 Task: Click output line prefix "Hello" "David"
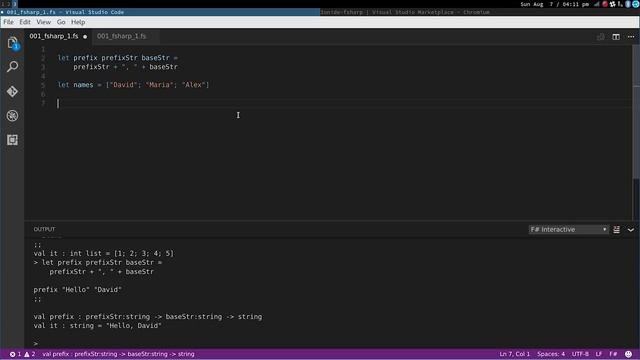tap(78, 290)
